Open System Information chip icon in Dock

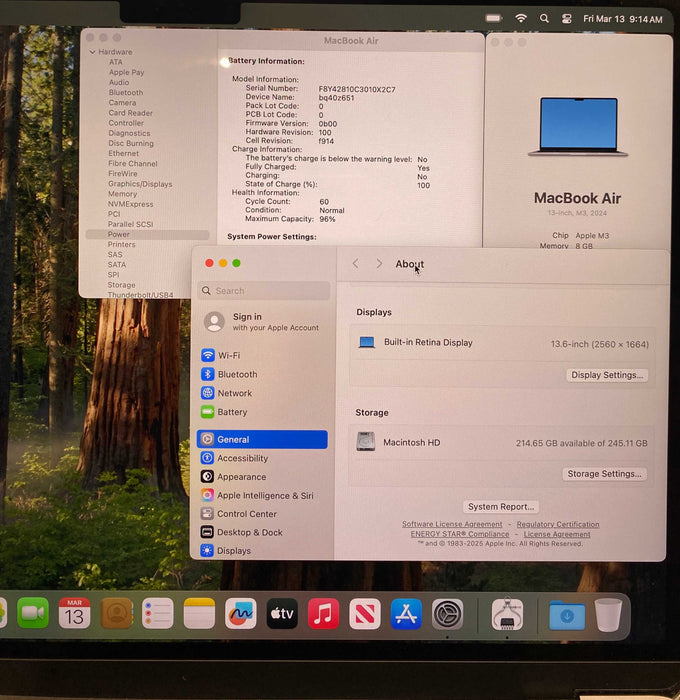[507, 614]
